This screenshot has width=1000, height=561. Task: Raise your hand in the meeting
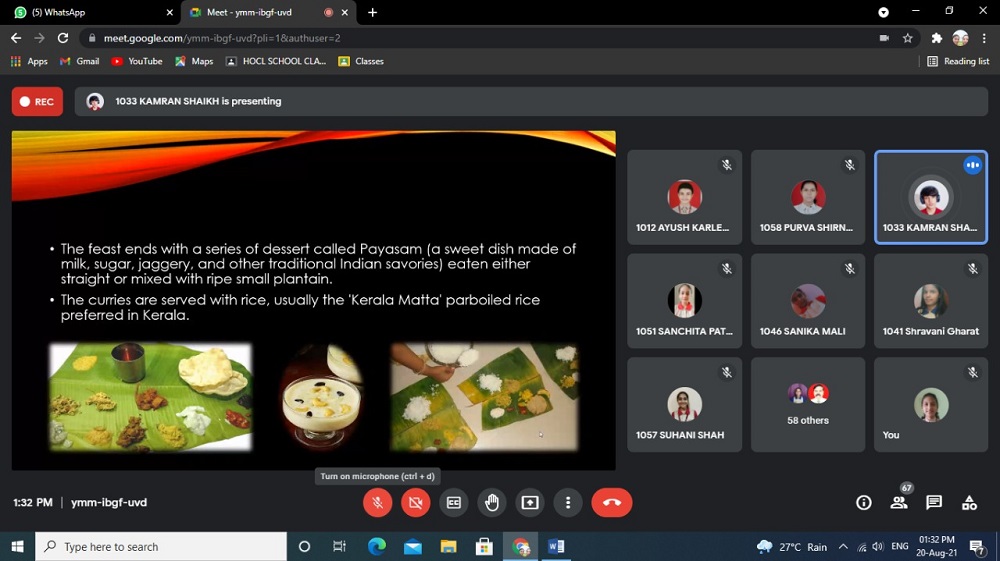(491, 502)
